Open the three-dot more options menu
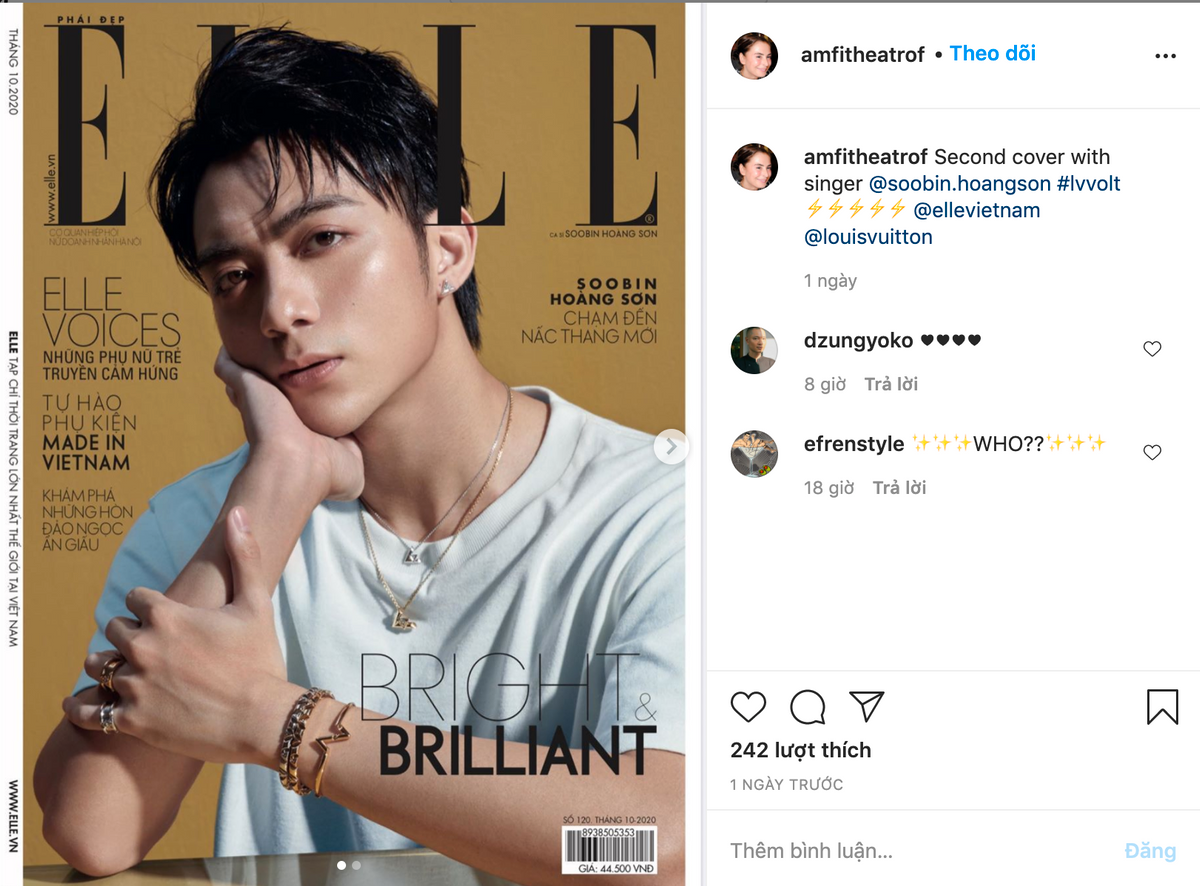The image size is (1200, 886). [1165, 56]
